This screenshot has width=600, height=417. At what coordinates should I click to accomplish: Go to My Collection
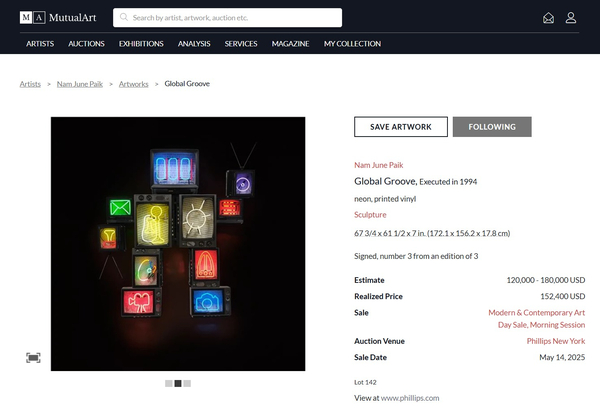tap(352, 44)
